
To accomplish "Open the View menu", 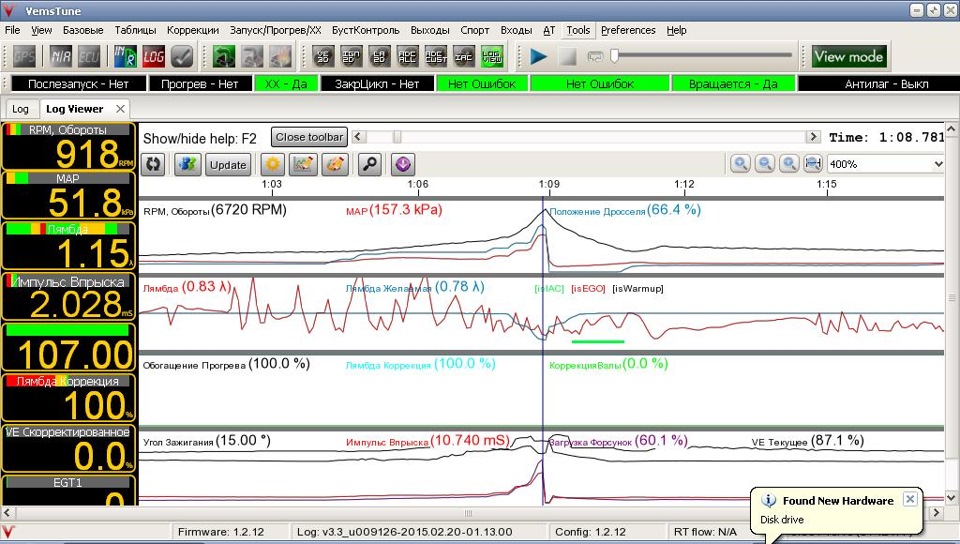I will click(42, 30).
